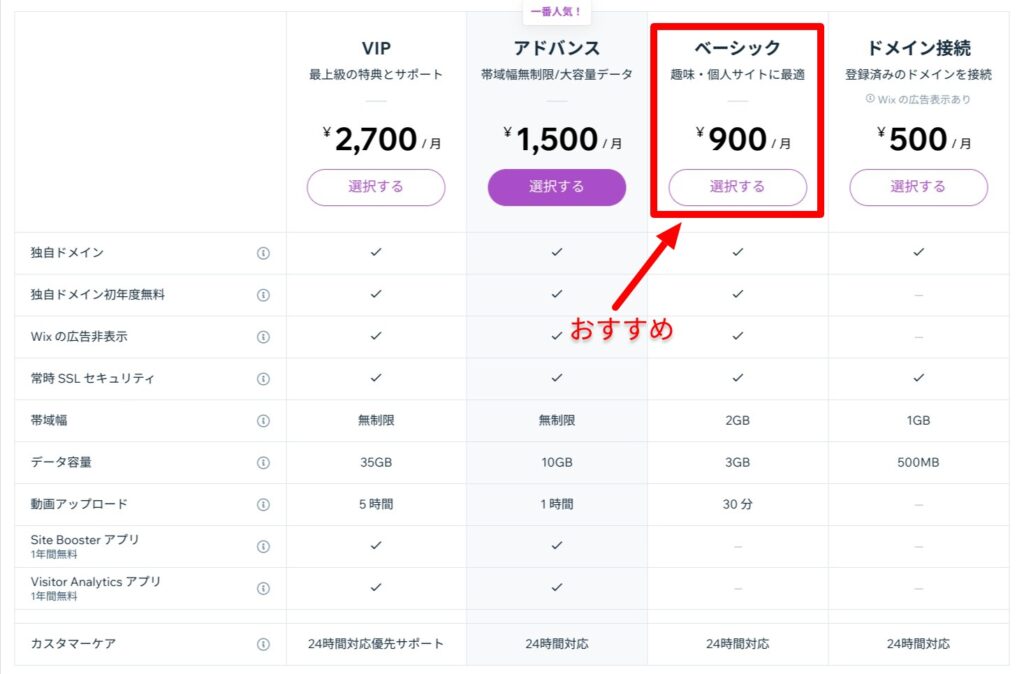Click the アドバンス plan heading

point(557,48)
